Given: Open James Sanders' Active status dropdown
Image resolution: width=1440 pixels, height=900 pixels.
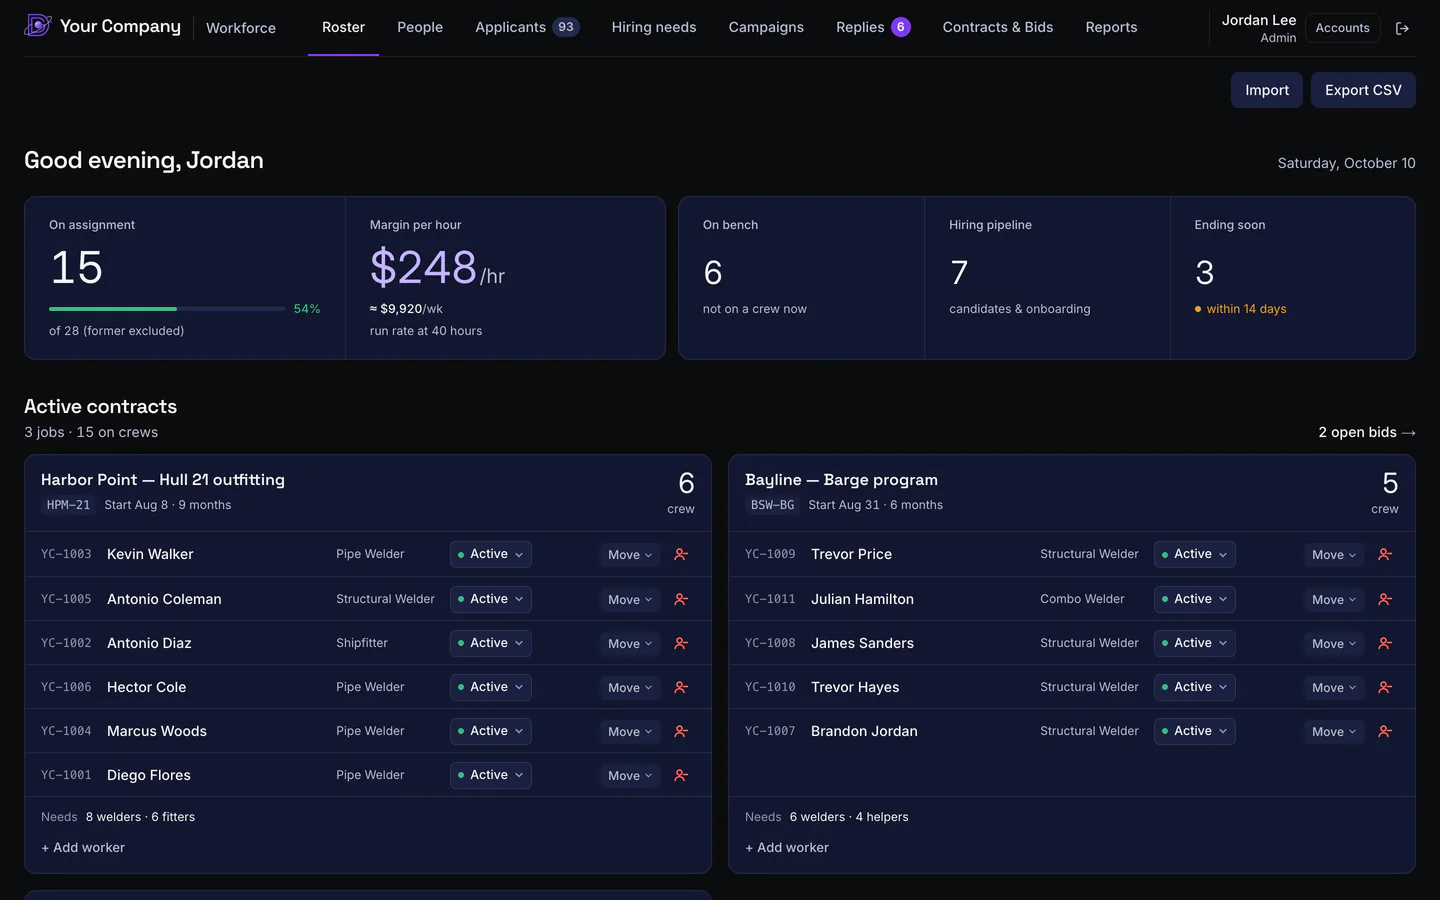Looking at the screenshot, I should [1194, 643].
